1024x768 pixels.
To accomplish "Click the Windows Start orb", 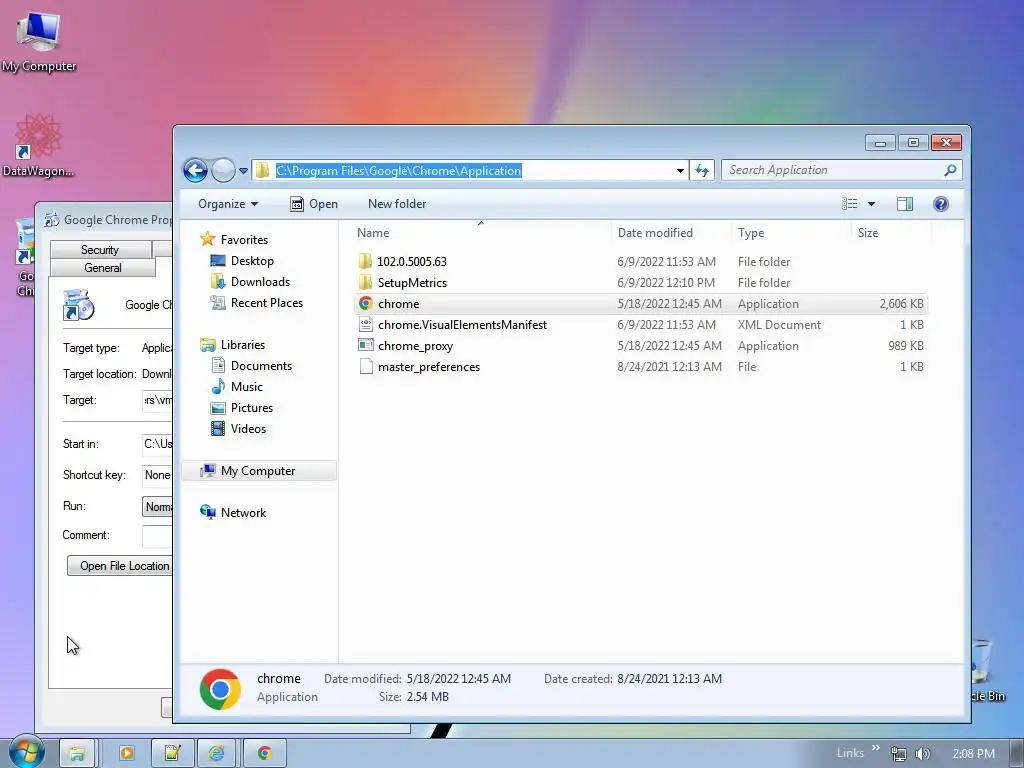I will coord(26,752).
